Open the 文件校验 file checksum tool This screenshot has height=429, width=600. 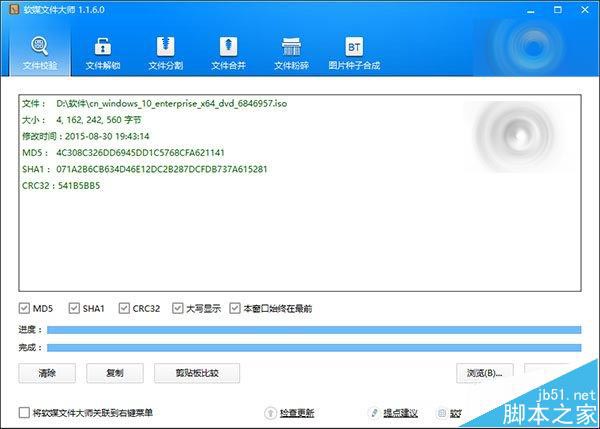click(x=40, y=53)
